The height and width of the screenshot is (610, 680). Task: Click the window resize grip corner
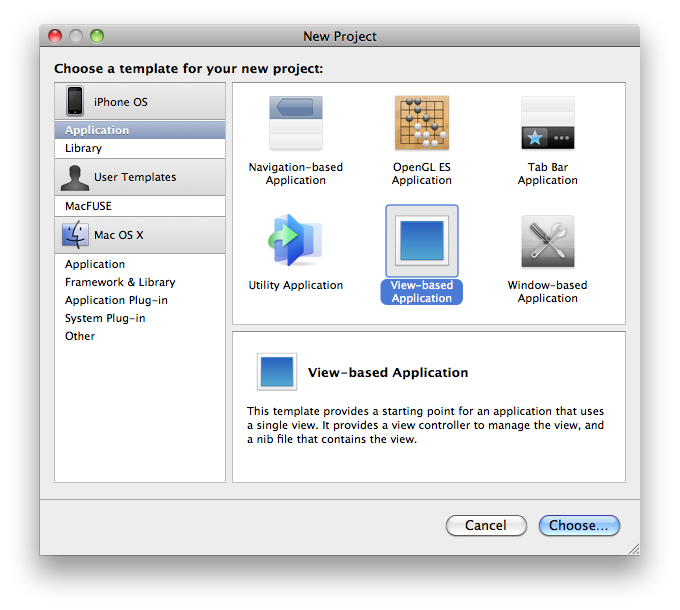click(x=634, y=549)
